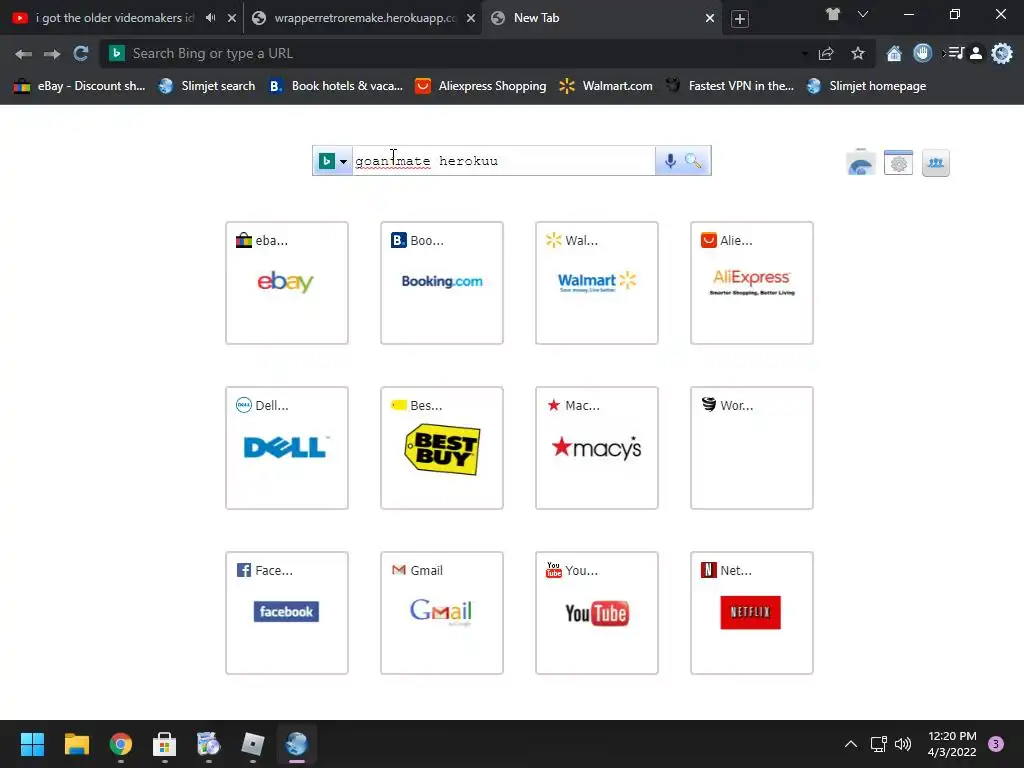Open address bar suggestions dropdown arrow
Viewport: 1024px width, 768px height.
pyautogui.click(x=805, y=54)
